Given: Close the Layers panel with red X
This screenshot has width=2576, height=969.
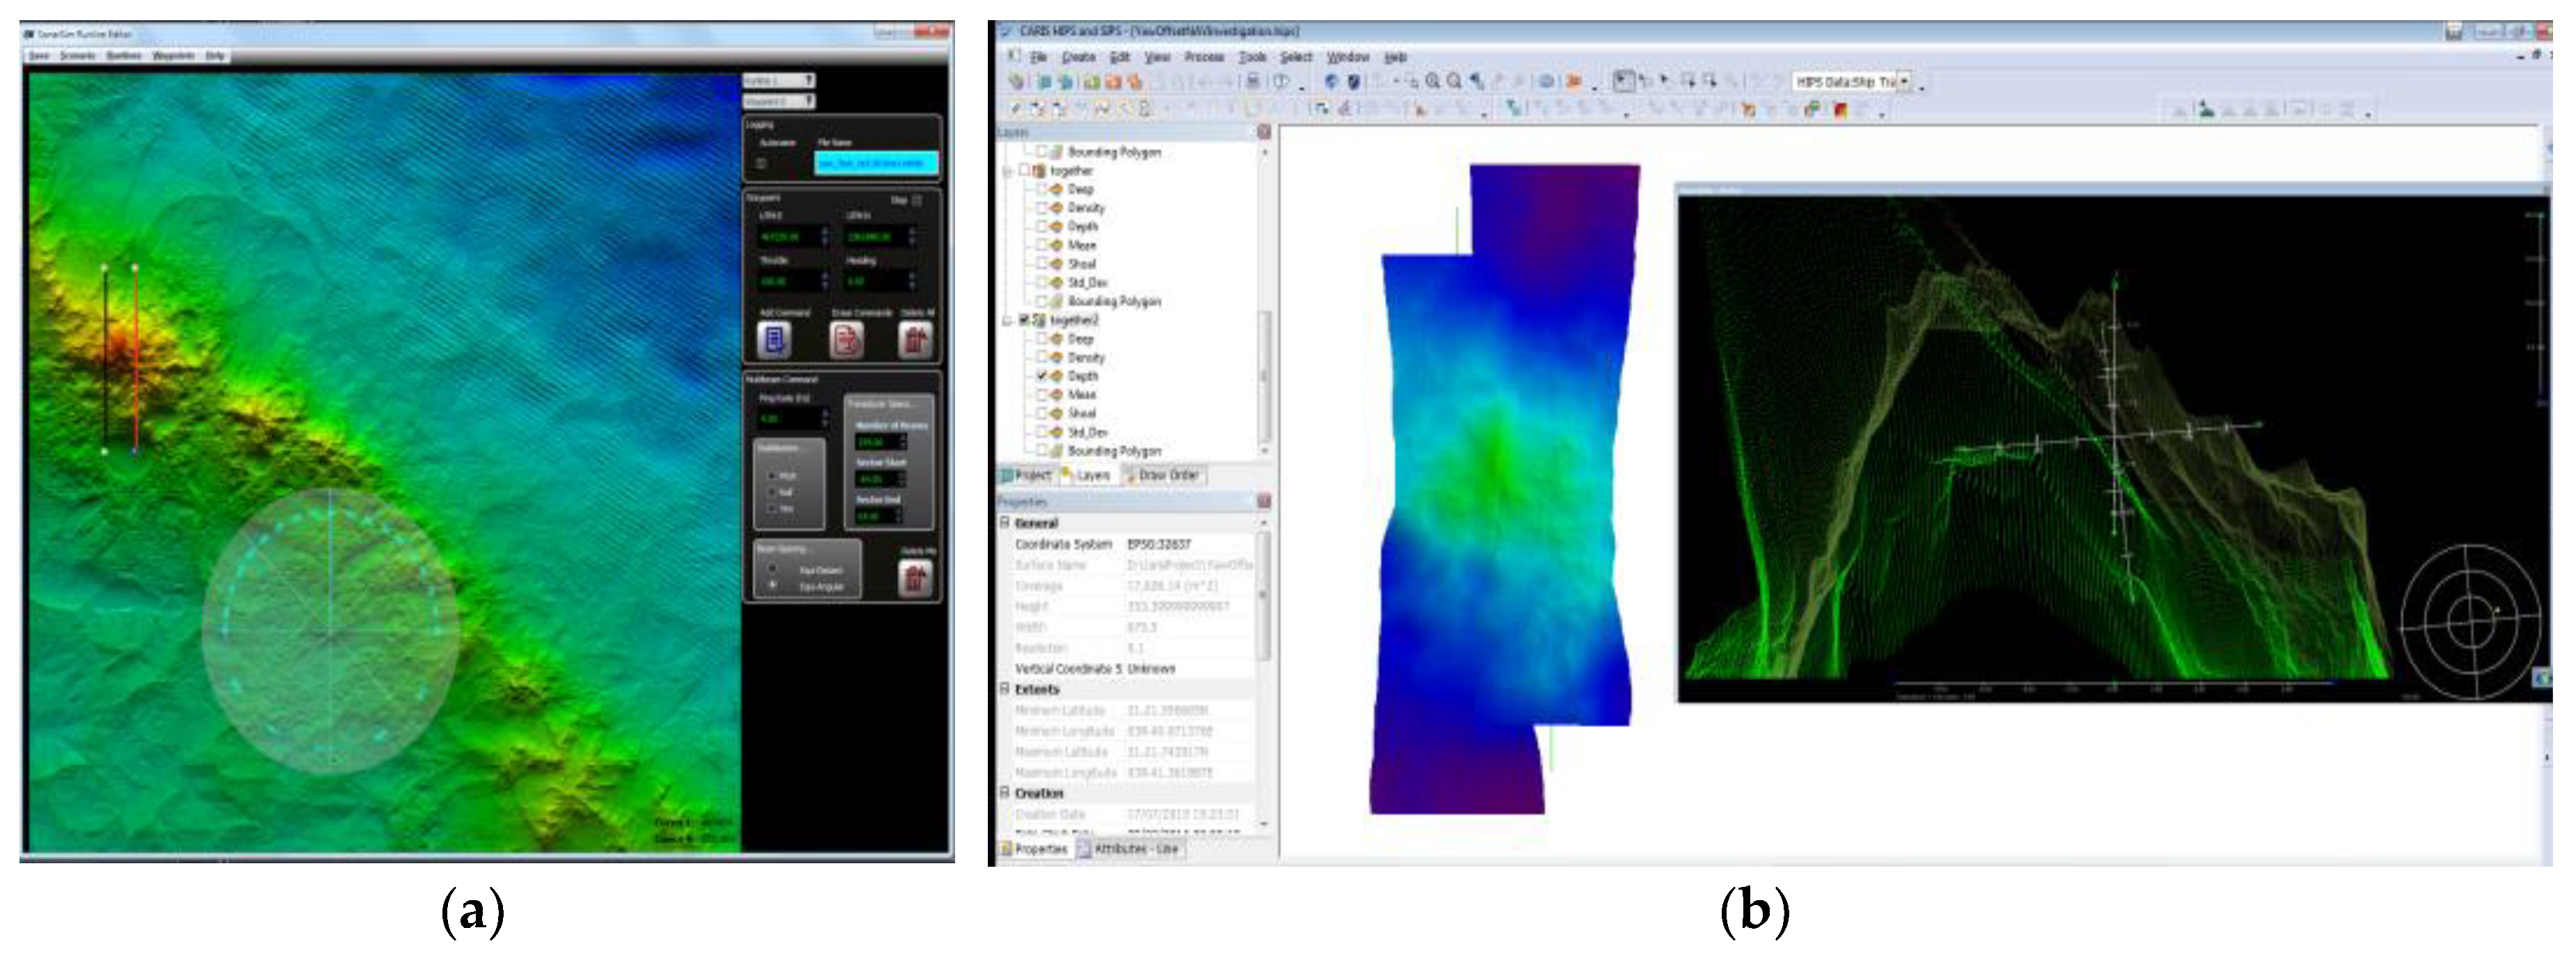Looking at the screenshot, I should tap(1263, 132).
